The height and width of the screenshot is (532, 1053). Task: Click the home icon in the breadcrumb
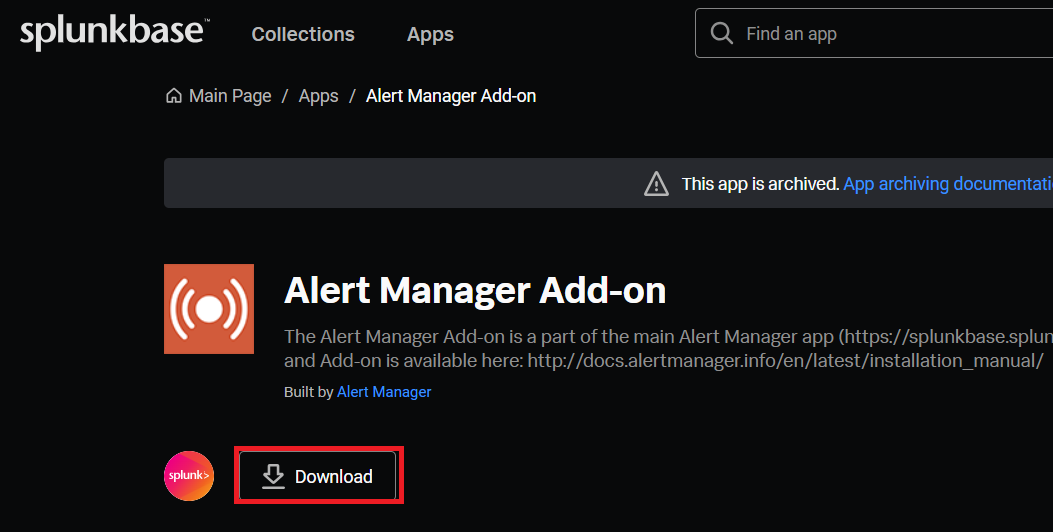tap(174, 96)
